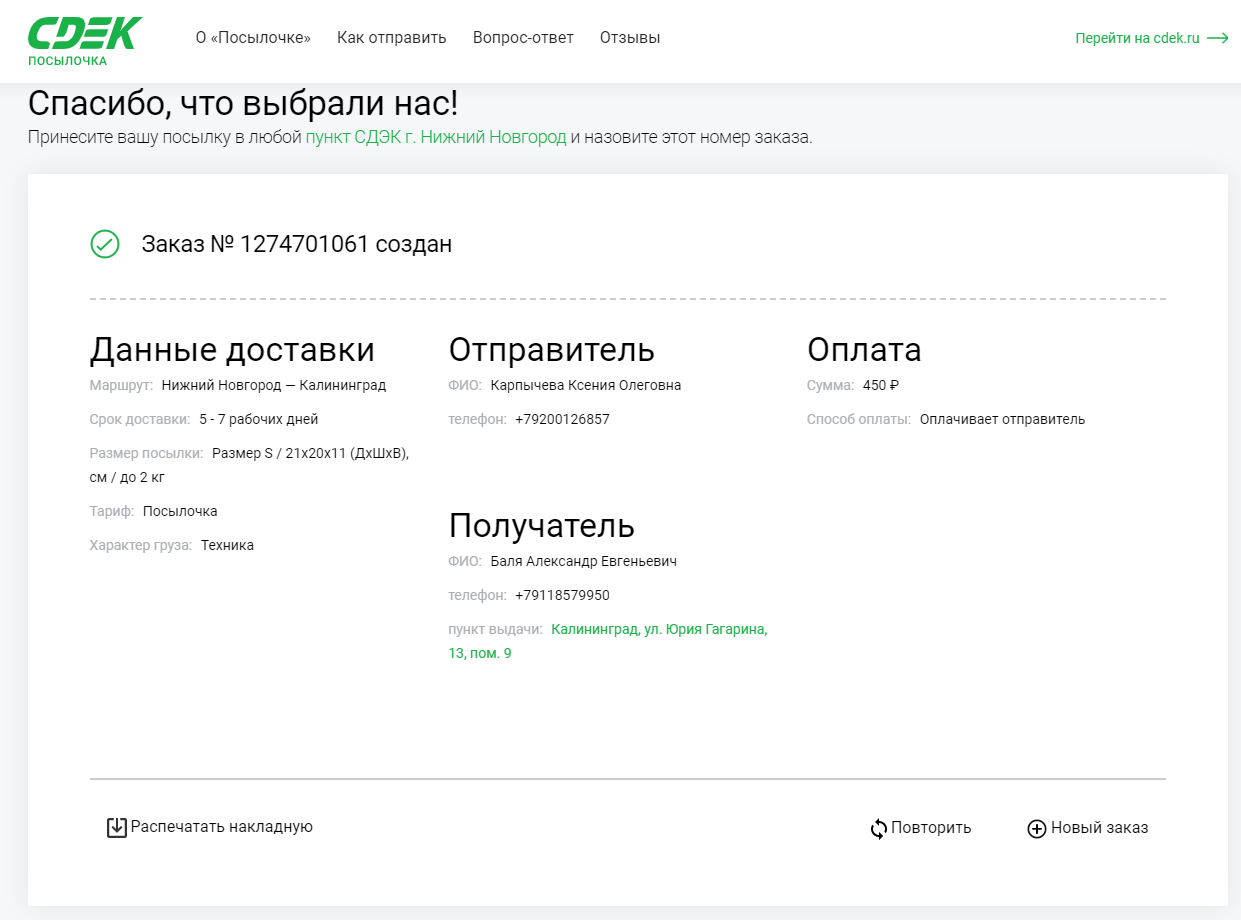Open the пункт СДЭК г. Нижний Новгород link

436,137
